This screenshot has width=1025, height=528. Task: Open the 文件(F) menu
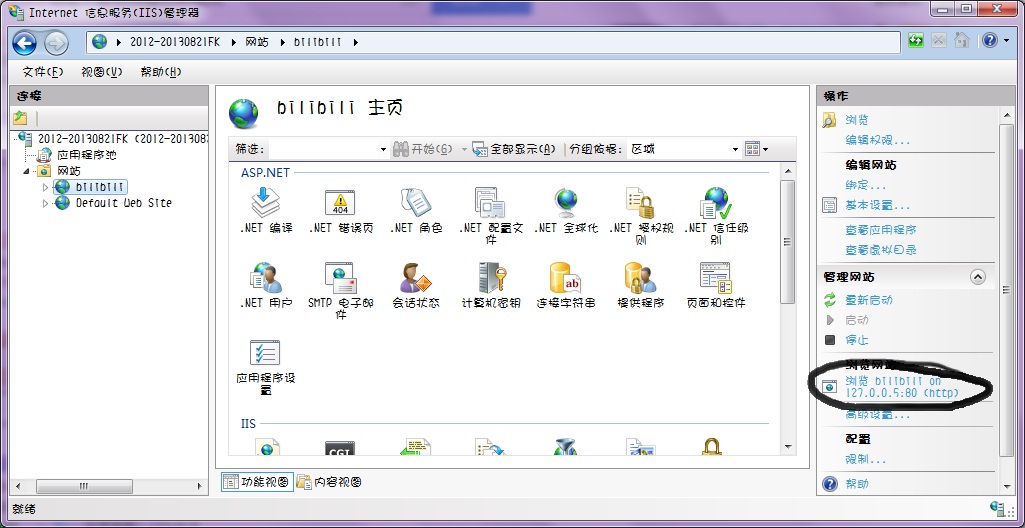(43, 72)
